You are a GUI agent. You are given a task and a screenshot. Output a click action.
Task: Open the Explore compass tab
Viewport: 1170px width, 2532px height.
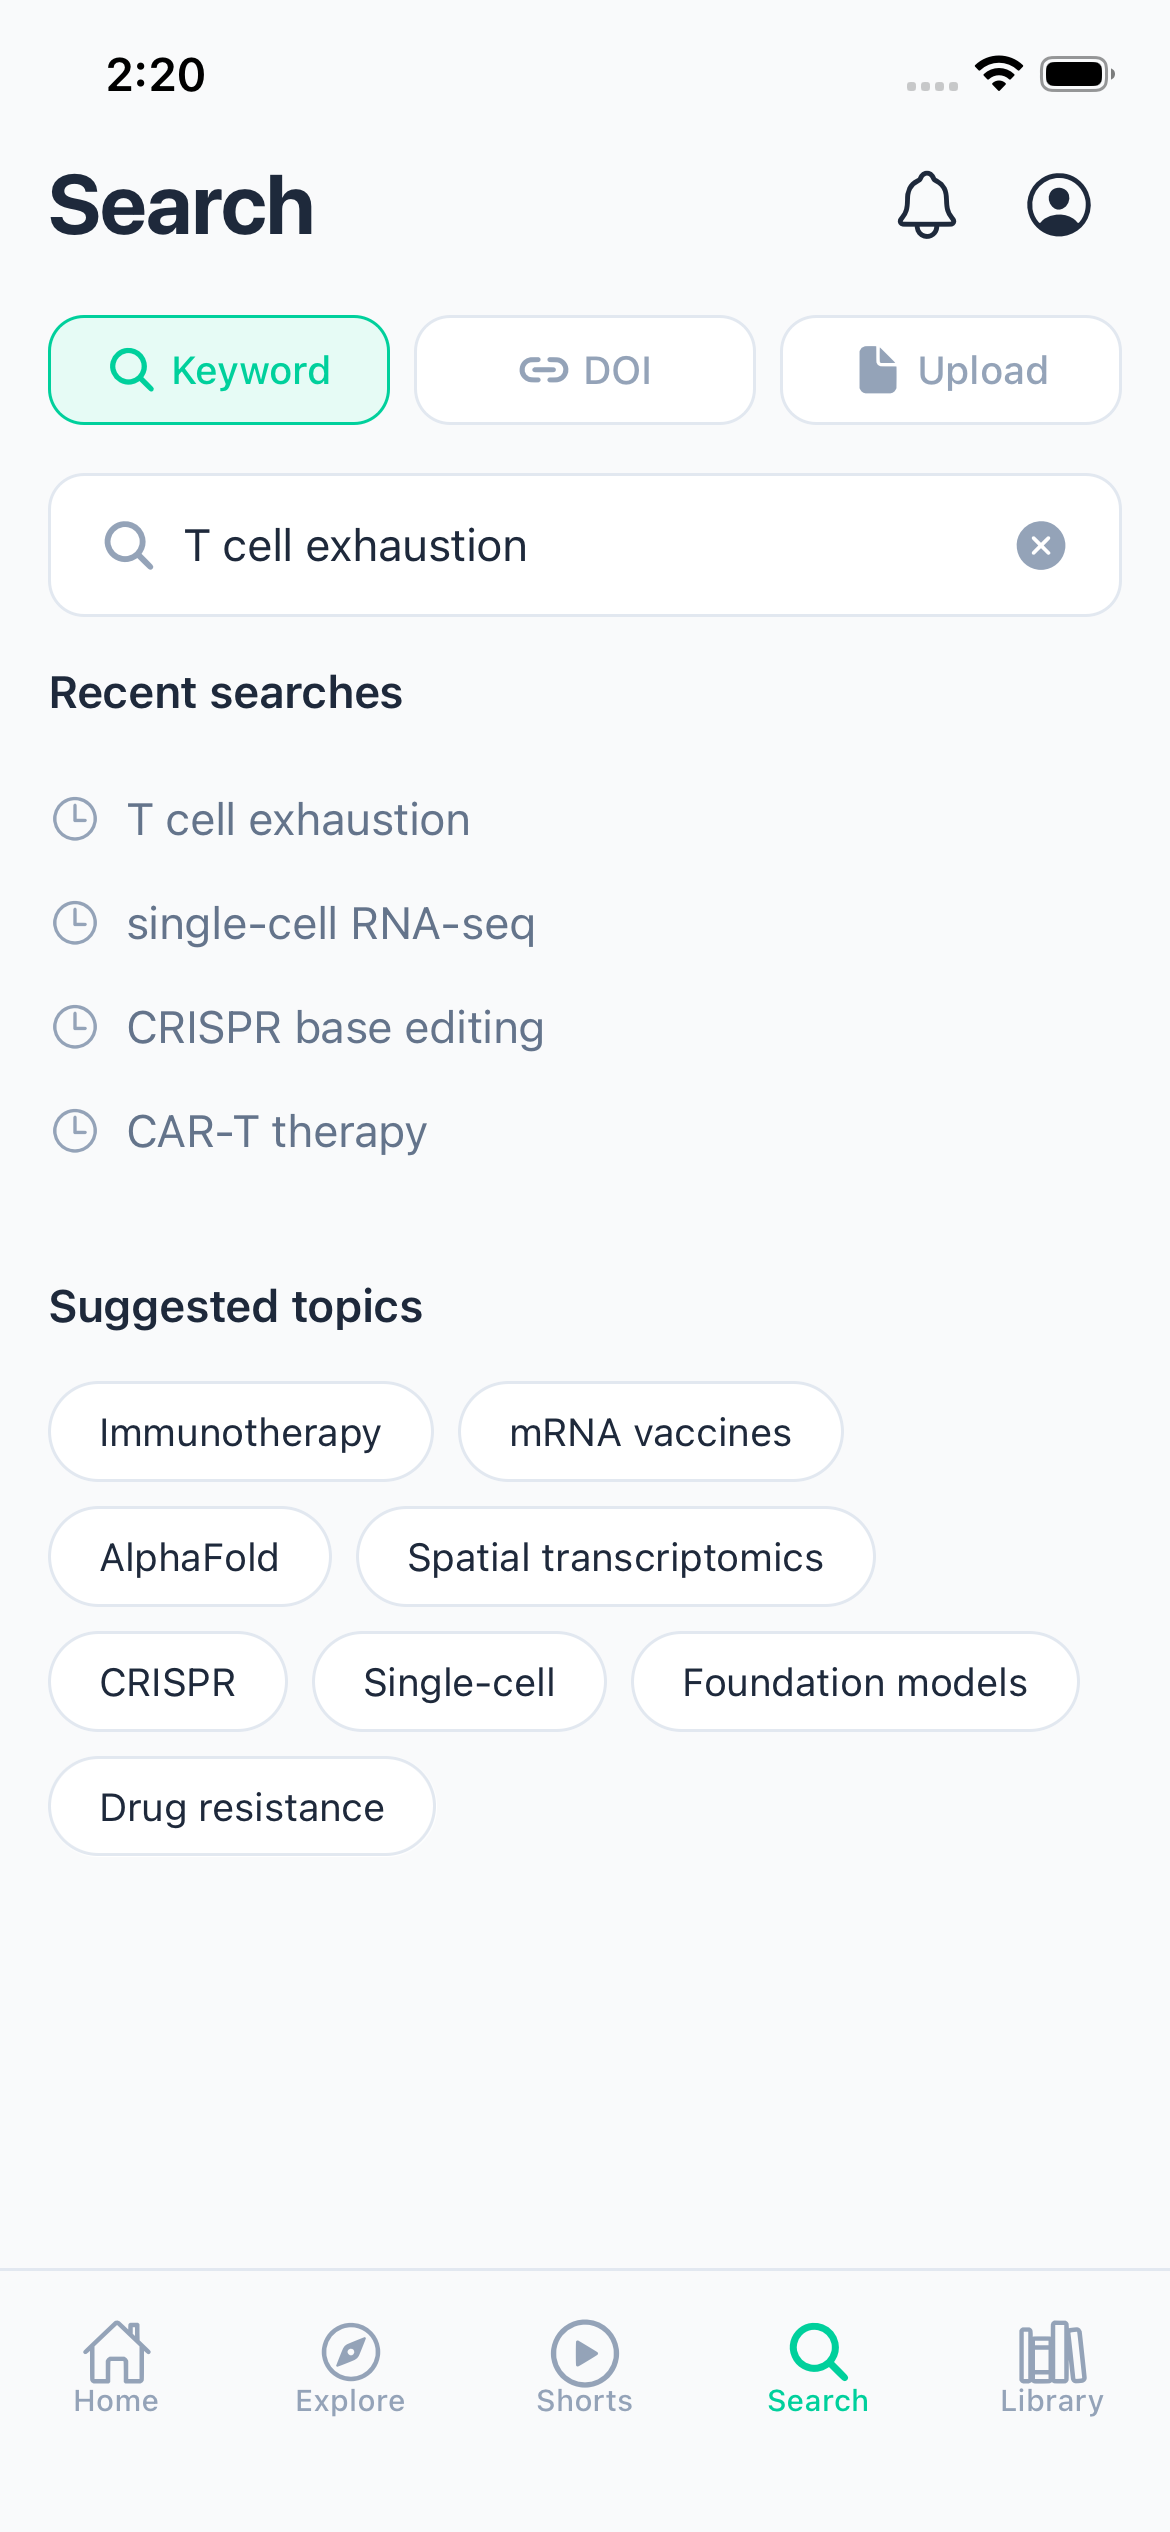click(x=350, y=2367)
